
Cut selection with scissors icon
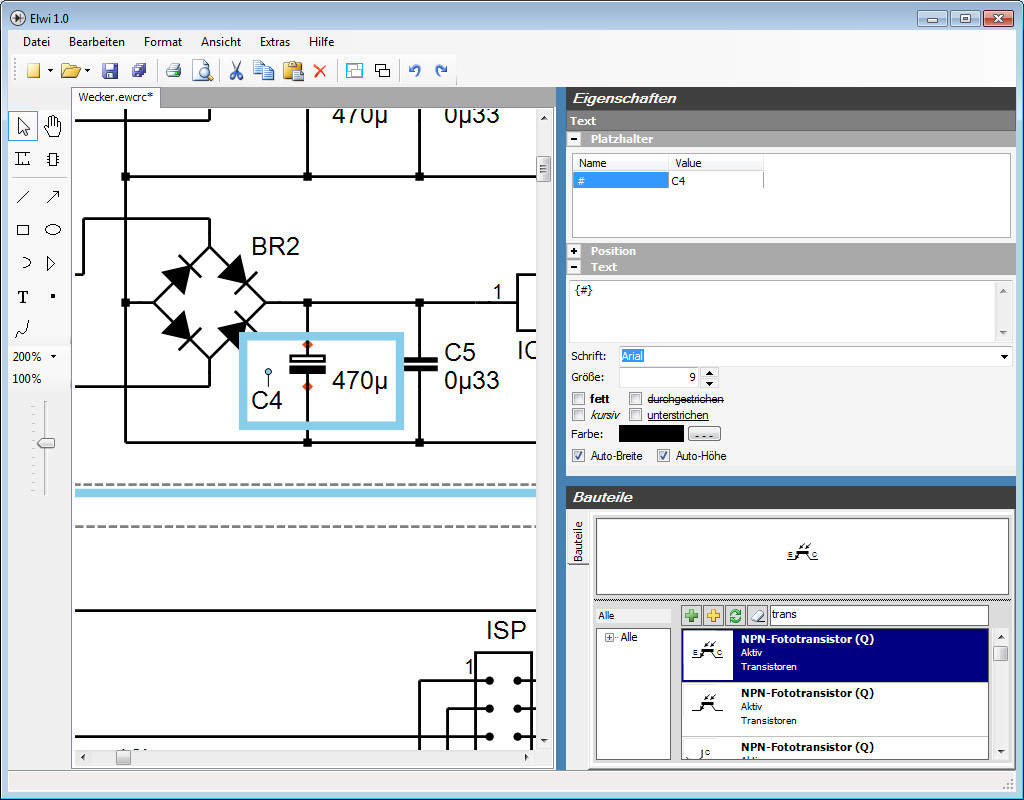coord(236,71)
